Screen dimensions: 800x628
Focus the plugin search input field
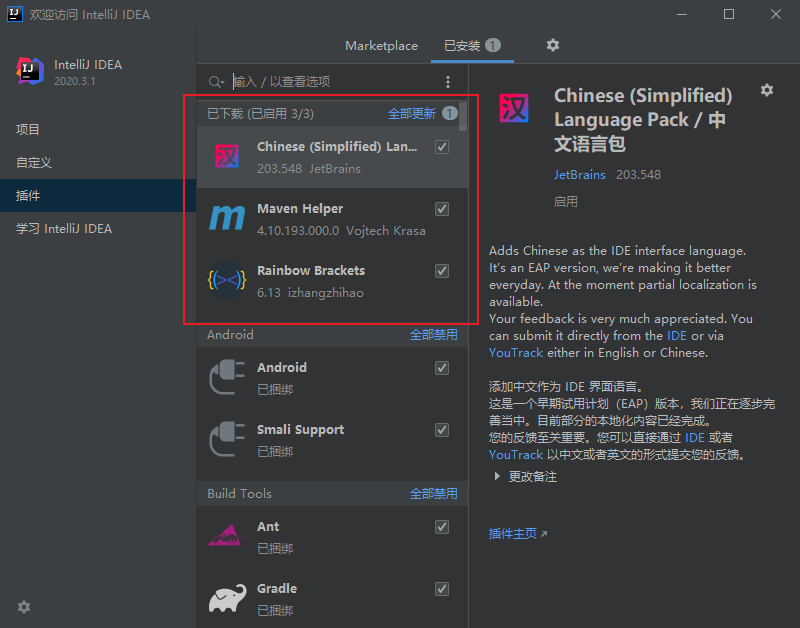coord(334,82)
